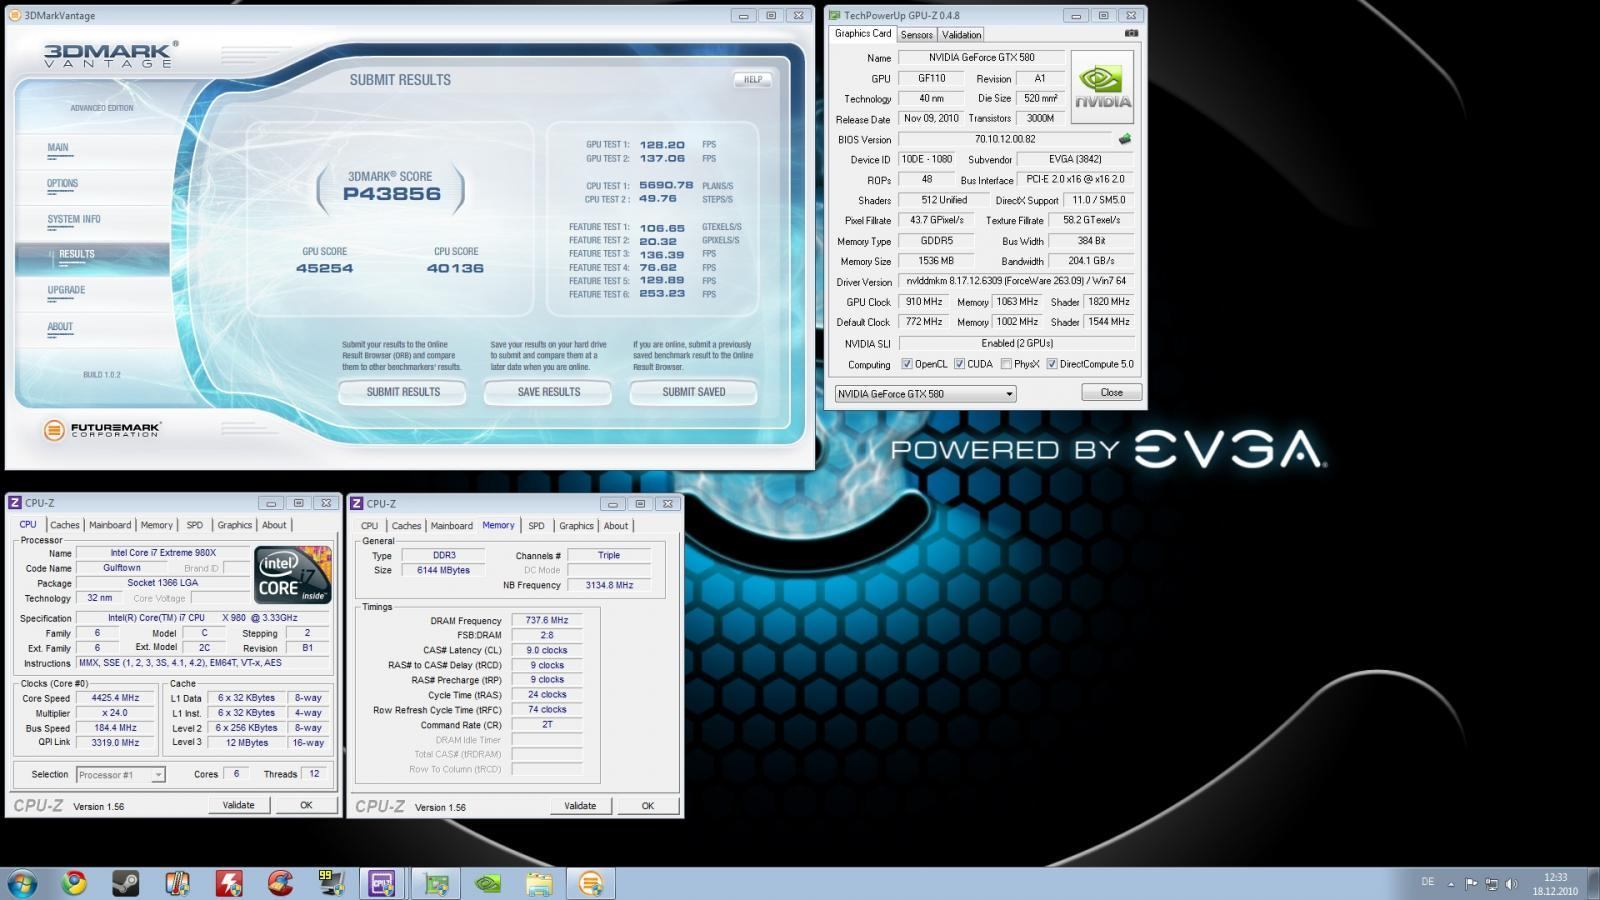This screenshot has width=1600, height=900.
Task: Select SYSTEM INFO in 3DMark sidebar
Action: (x=74, y=220)
